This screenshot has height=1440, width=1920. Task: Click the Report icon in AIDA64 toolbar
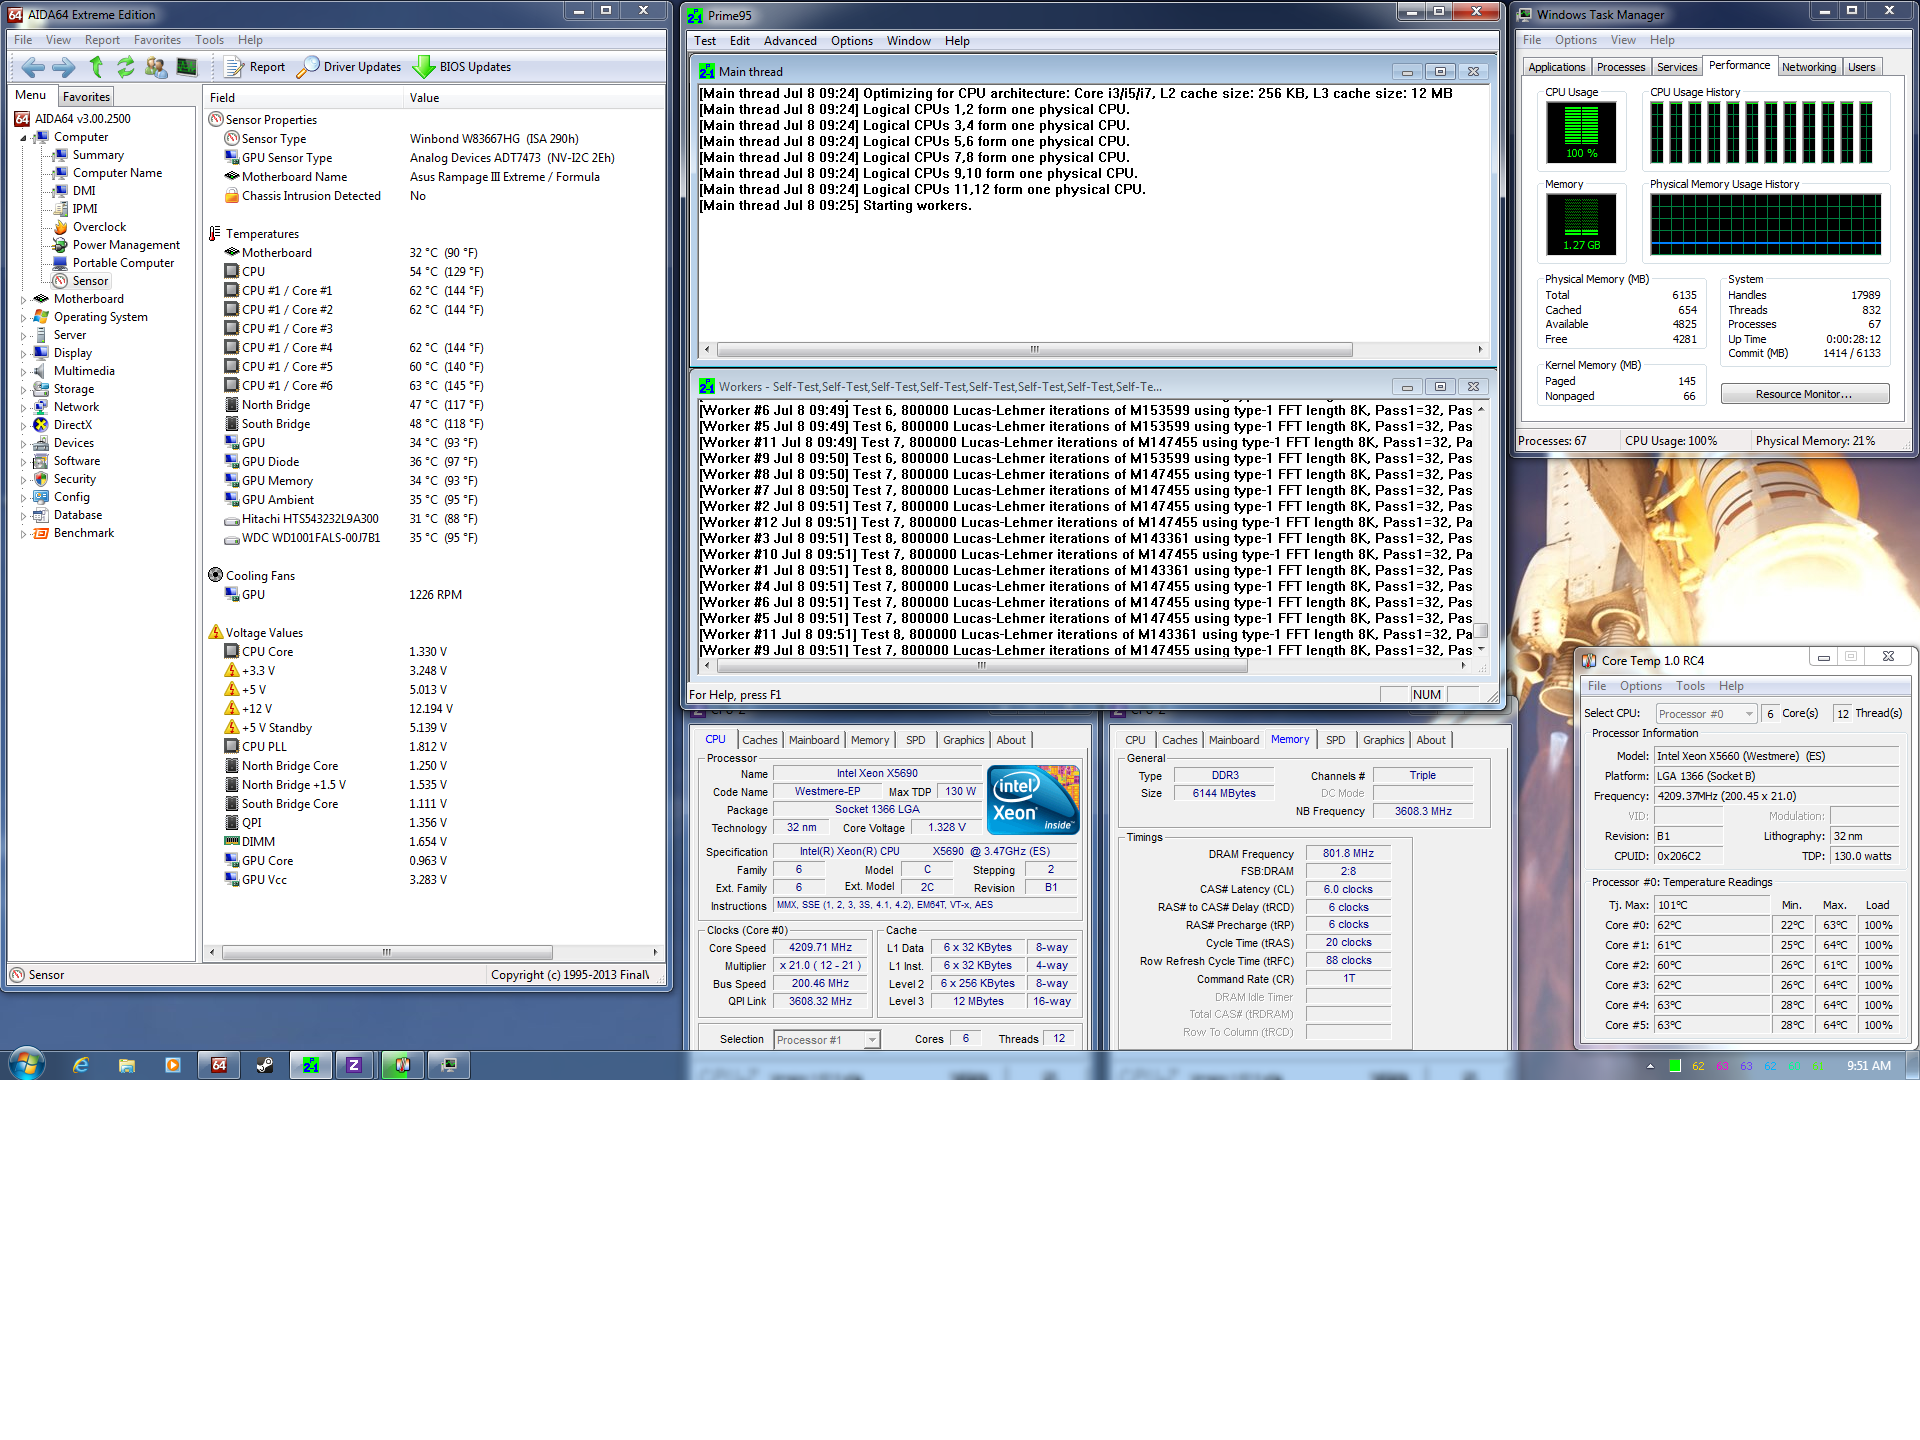coord(234,67)
